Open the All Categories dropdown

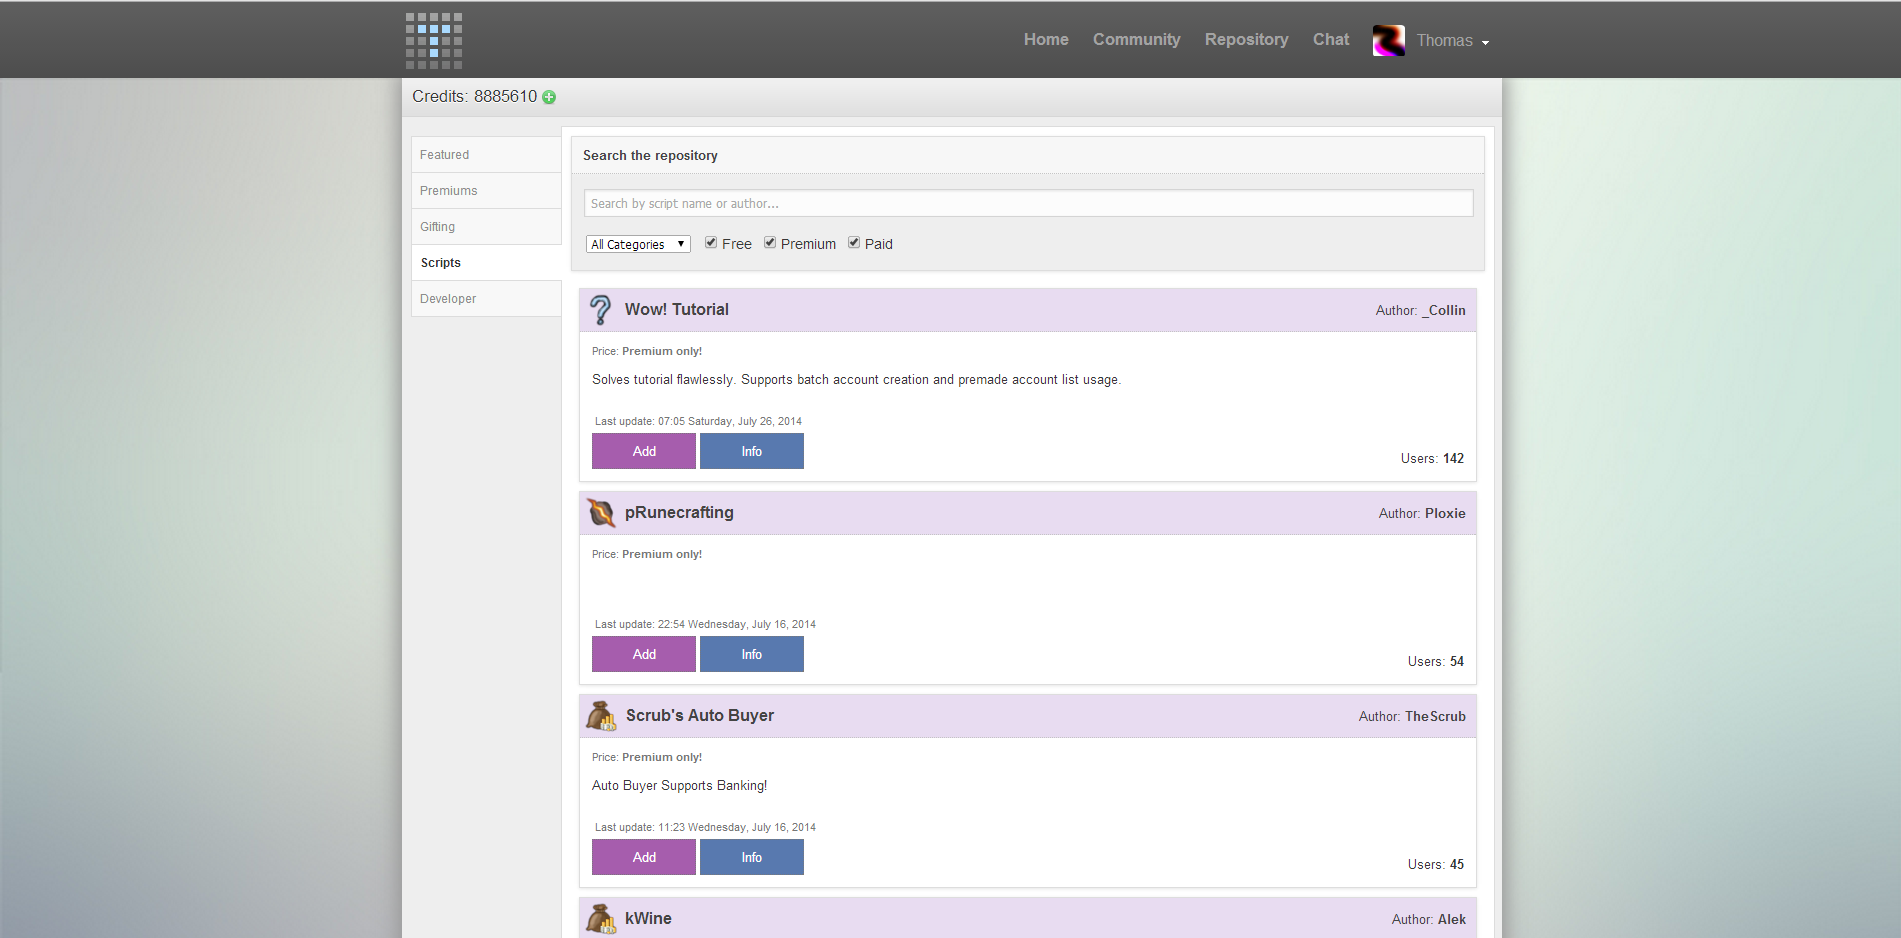point(638,244)
